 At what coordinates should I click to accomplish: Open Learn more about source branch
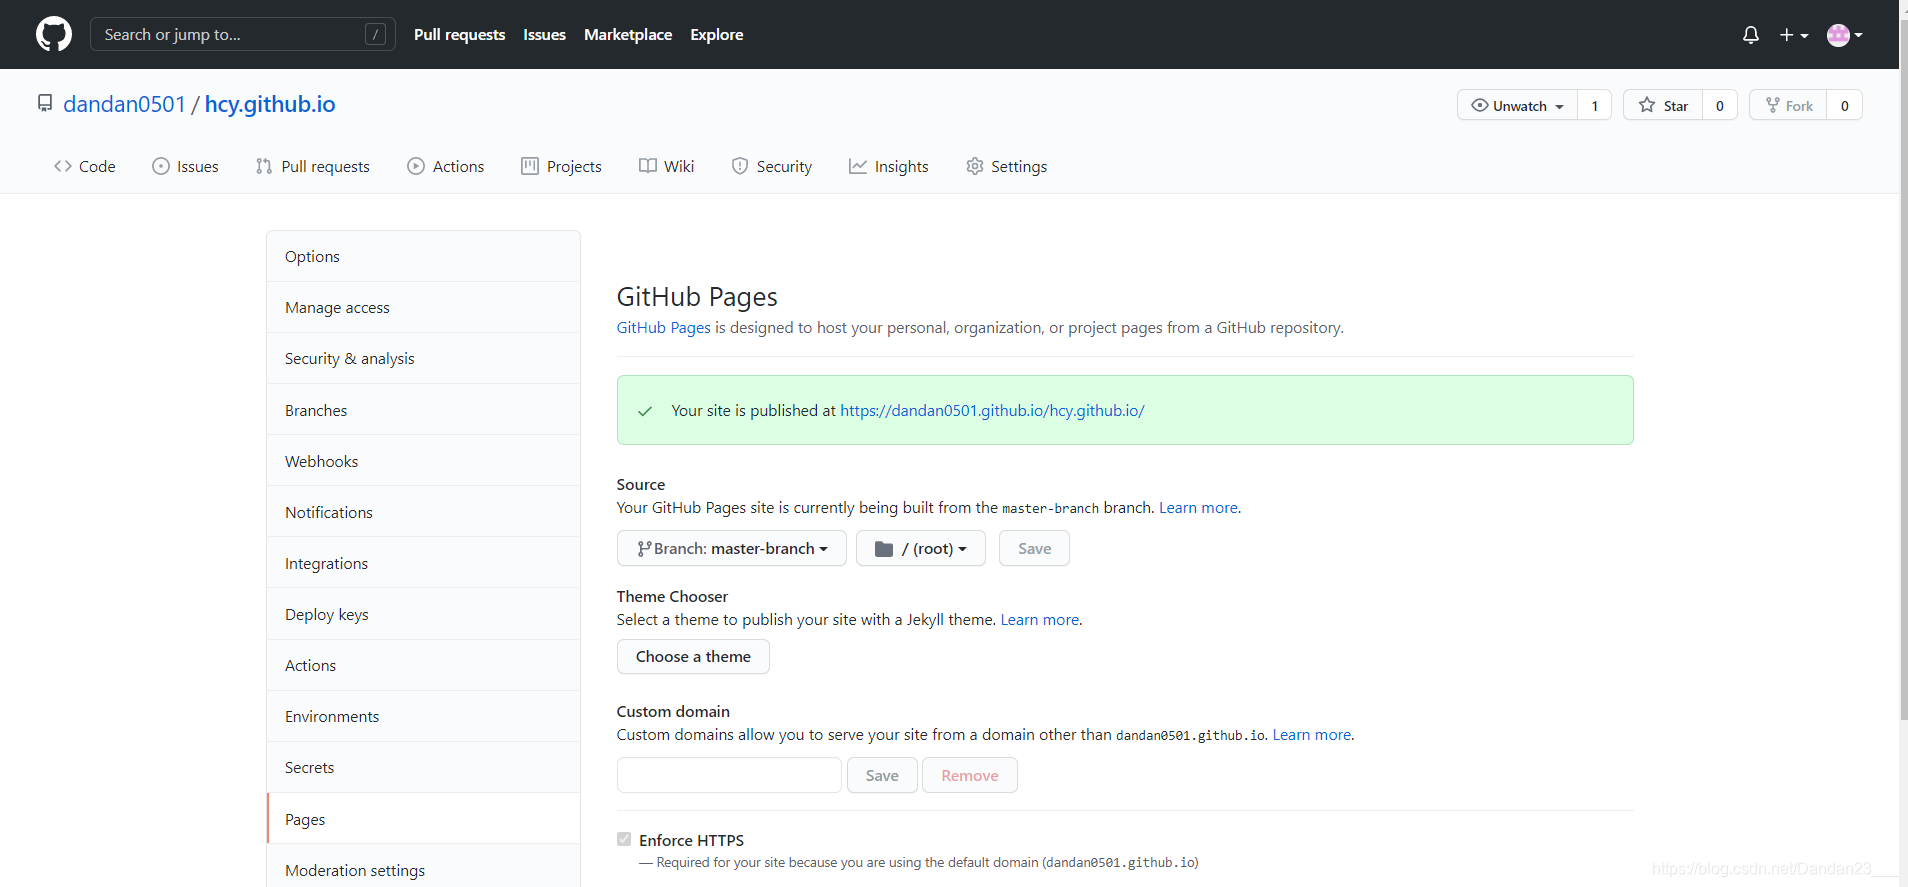click(x=1198, y=508)
